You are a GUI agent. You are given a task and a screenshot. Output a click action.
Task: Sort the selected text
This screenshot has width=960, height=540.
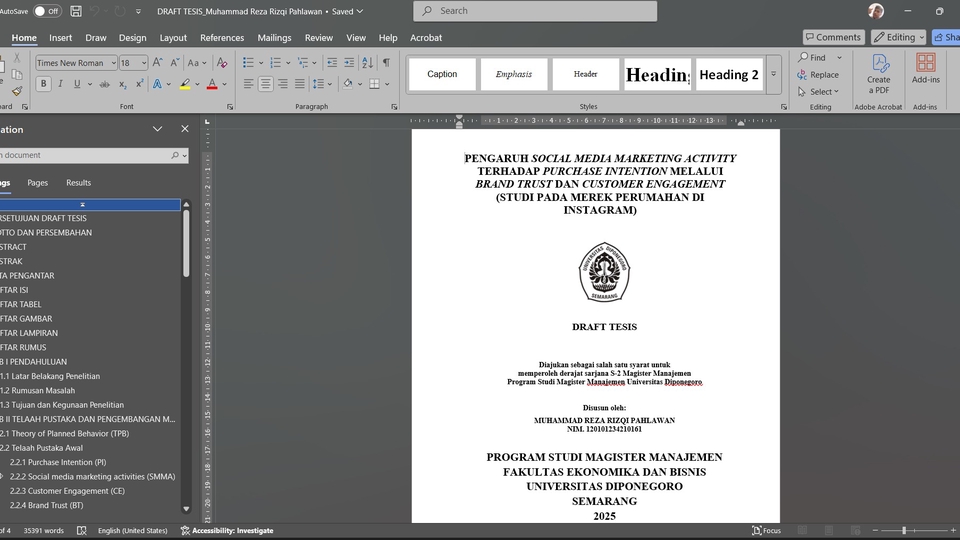pyautogui.click(x=367, y=62)
